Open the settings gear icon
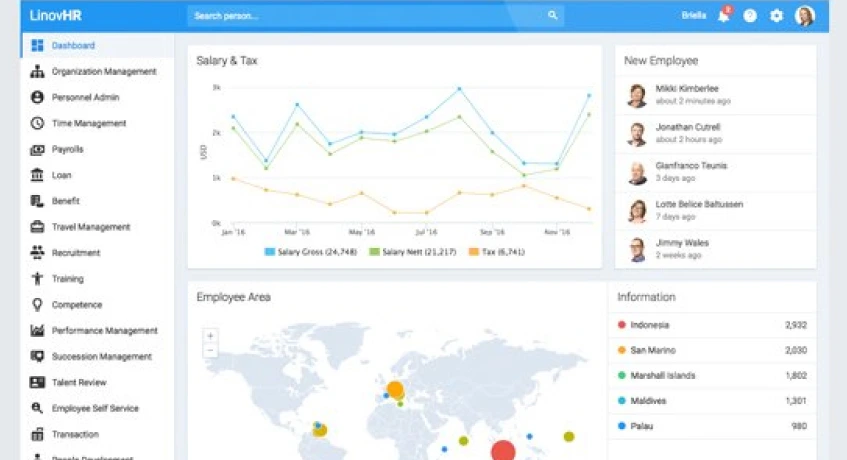 point(776,16)
